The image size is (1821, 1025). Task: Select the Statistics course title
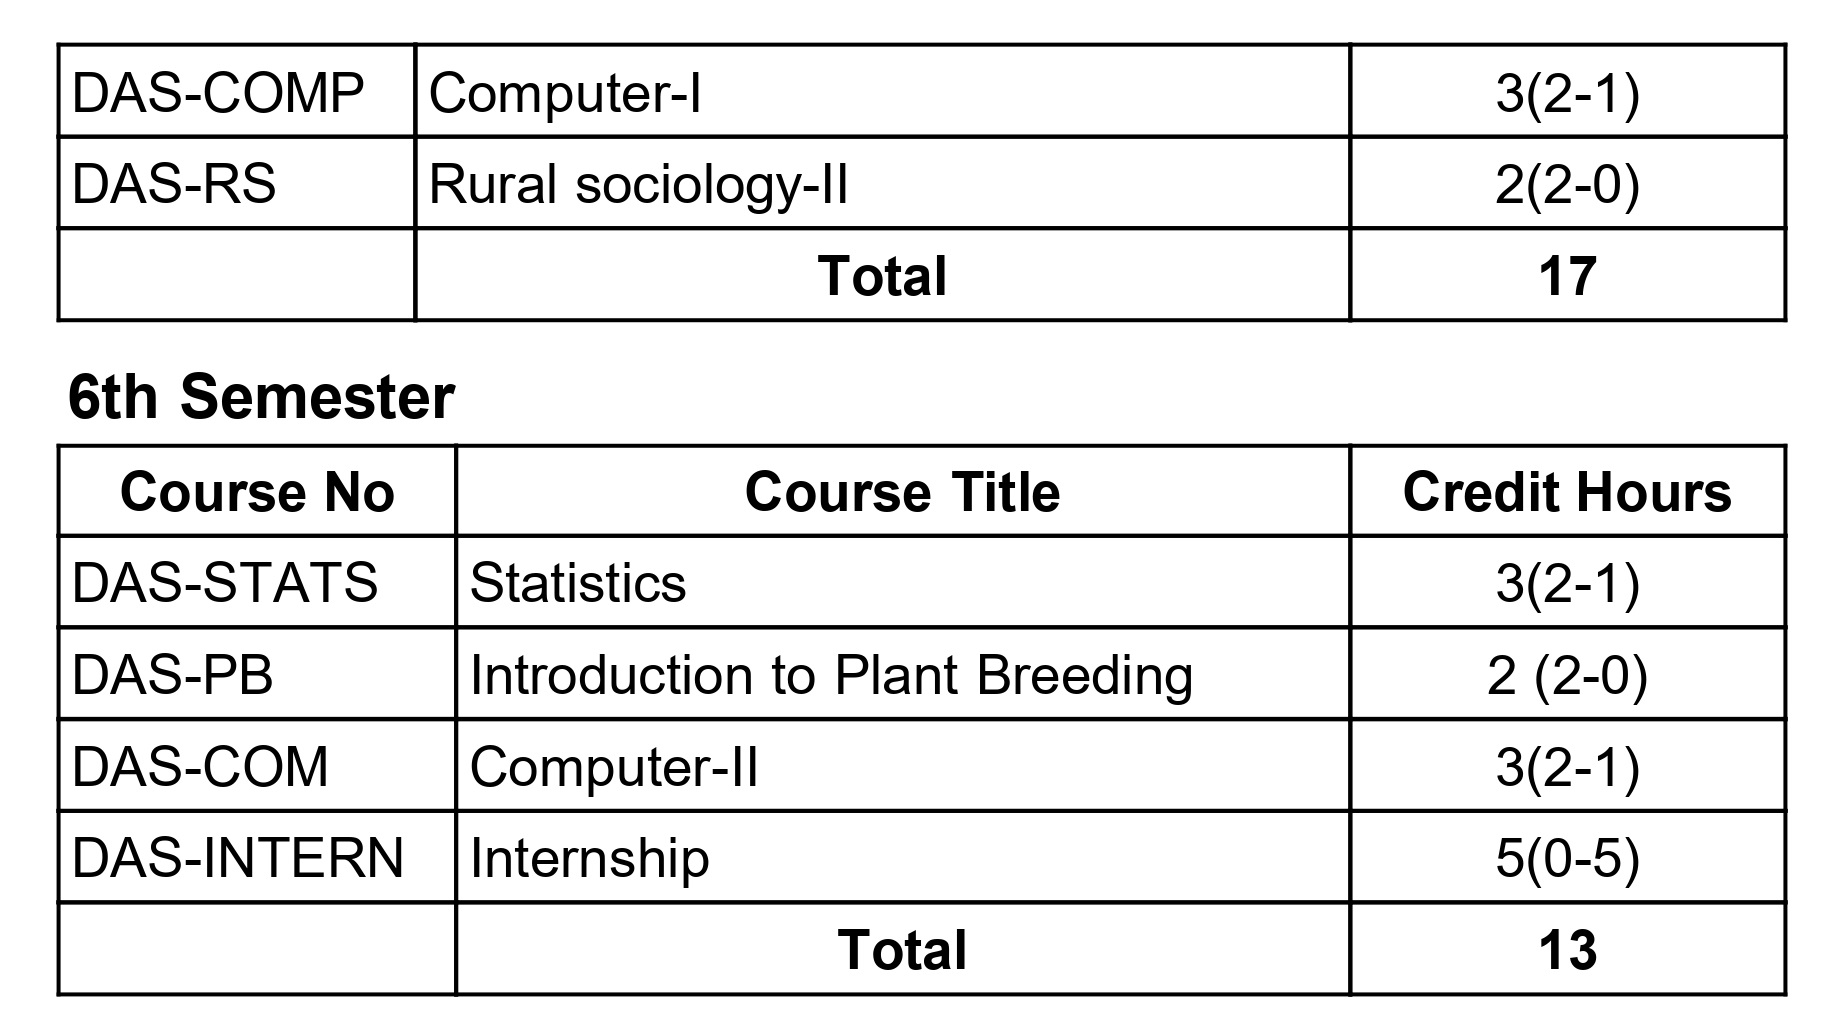(x=578, y=583)
